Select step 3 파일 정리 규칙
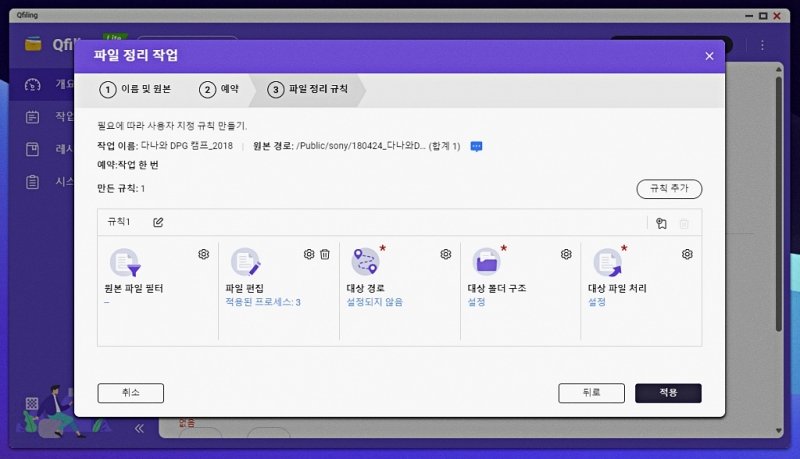The height and width of the screenshot is (459, 800). [310, 90]
